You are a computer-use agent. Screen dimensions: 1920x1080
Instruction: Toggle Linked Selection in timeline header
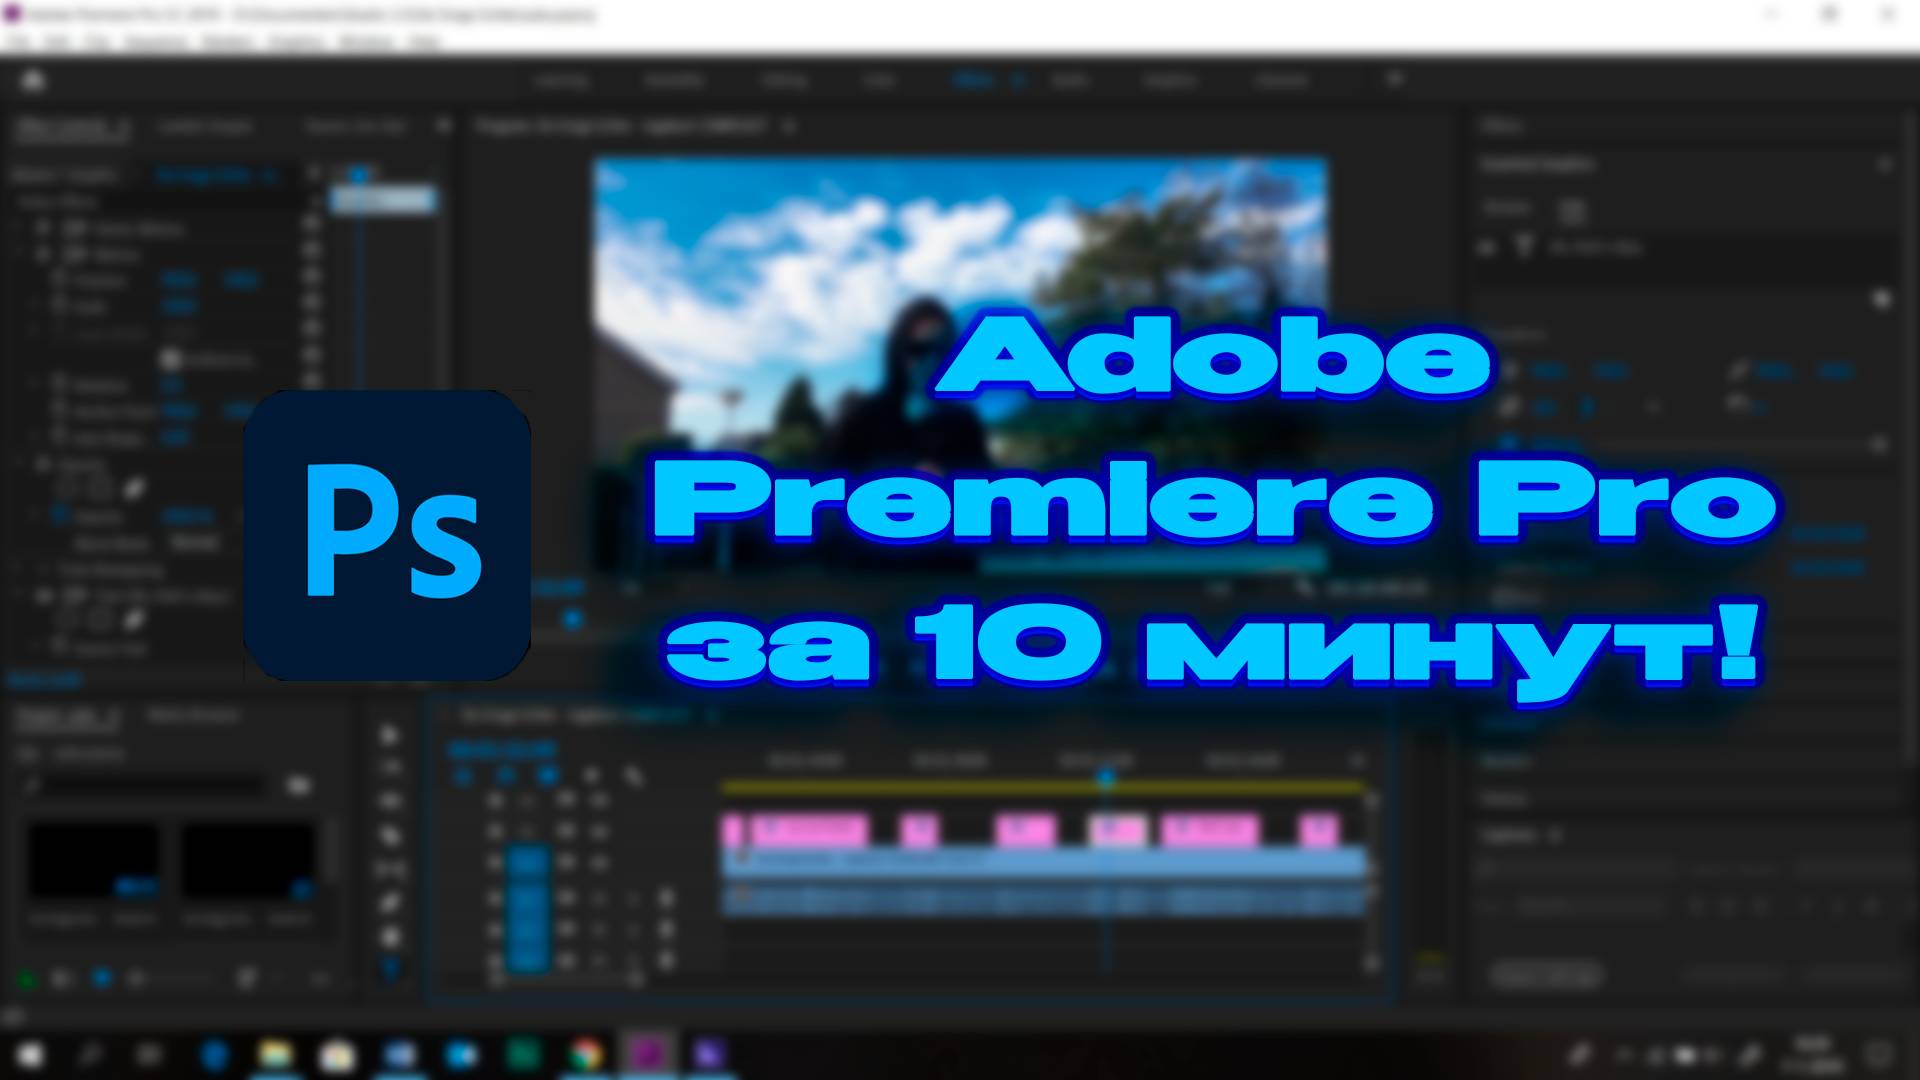tap(547, 775)
